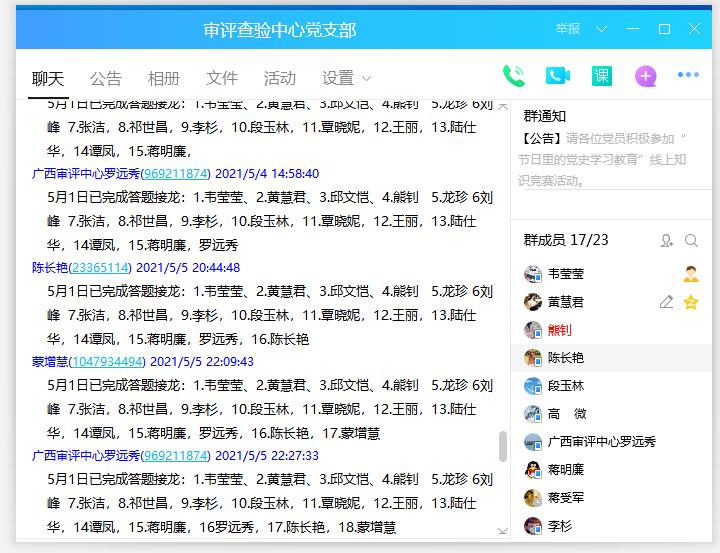Select member name 蒋受军
Viewport: 720px width, 553px height.
tap(566, 498)
